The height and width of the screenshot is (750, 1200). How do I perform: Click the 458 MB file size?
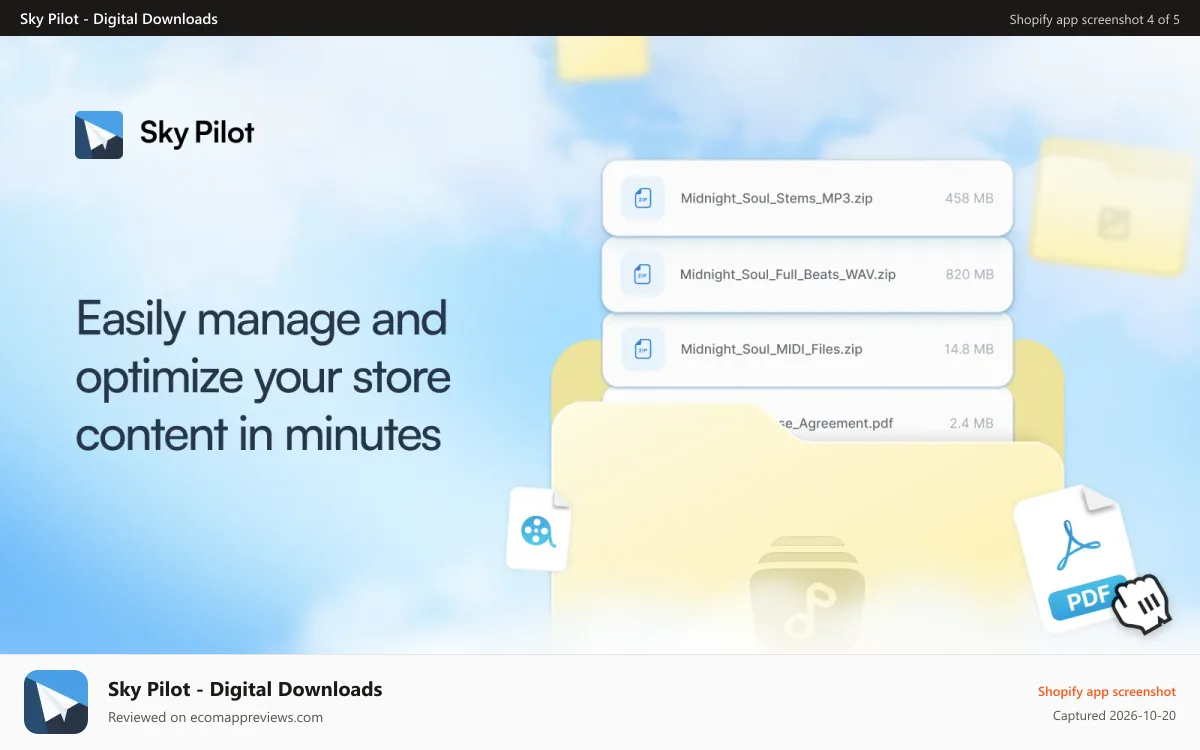click(969, 198)
